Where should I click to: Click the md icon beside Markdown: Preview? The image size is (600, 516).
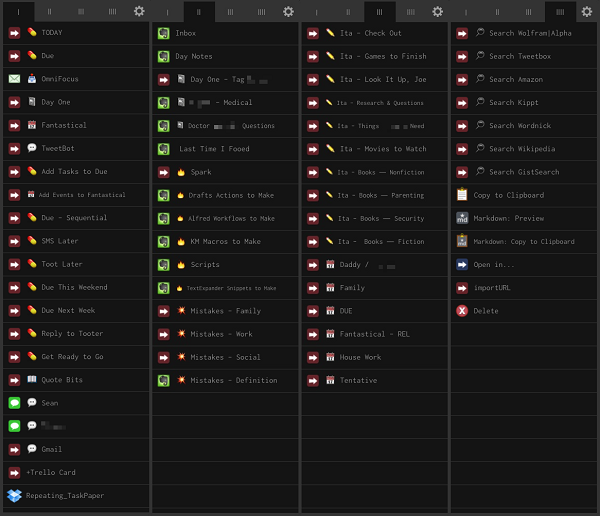(462, 218)
